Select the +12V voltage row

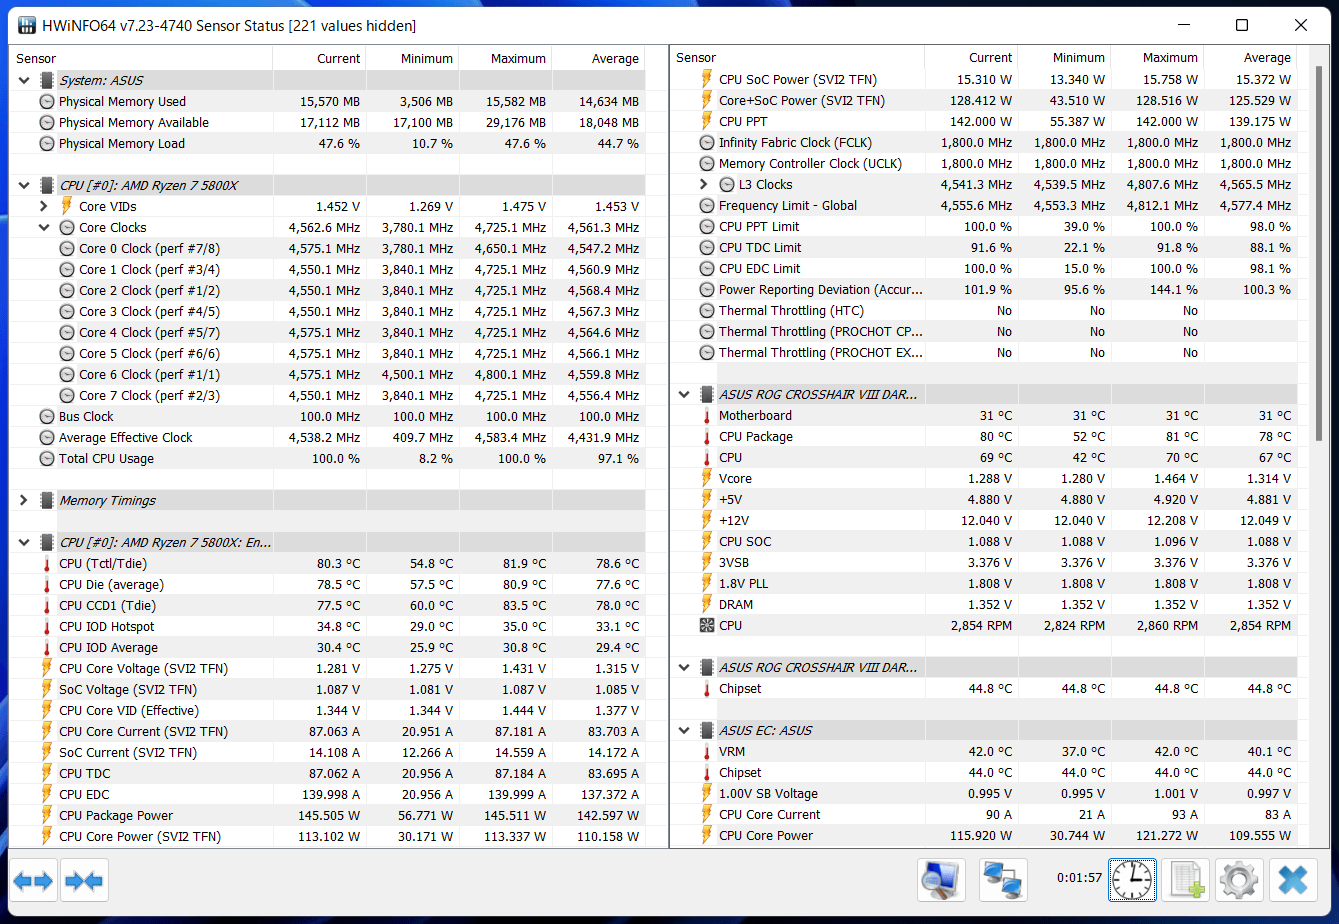(984, 521)
